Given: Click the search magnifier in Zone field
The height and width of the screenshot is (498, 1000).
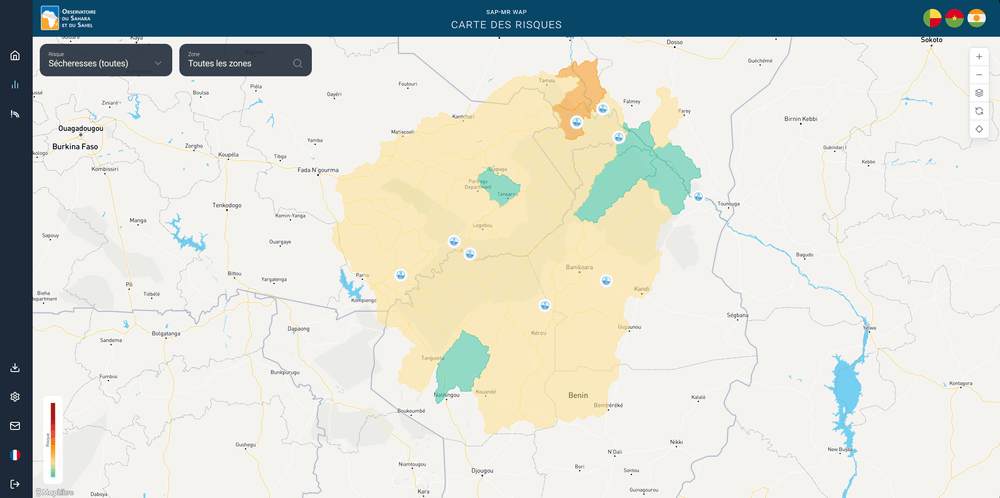Looking at the screenshot, I should tap(297, 63).
